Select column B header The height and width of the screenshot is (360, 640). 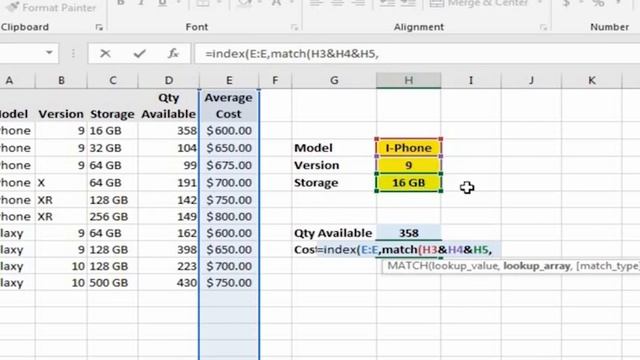tap(61, 80)
